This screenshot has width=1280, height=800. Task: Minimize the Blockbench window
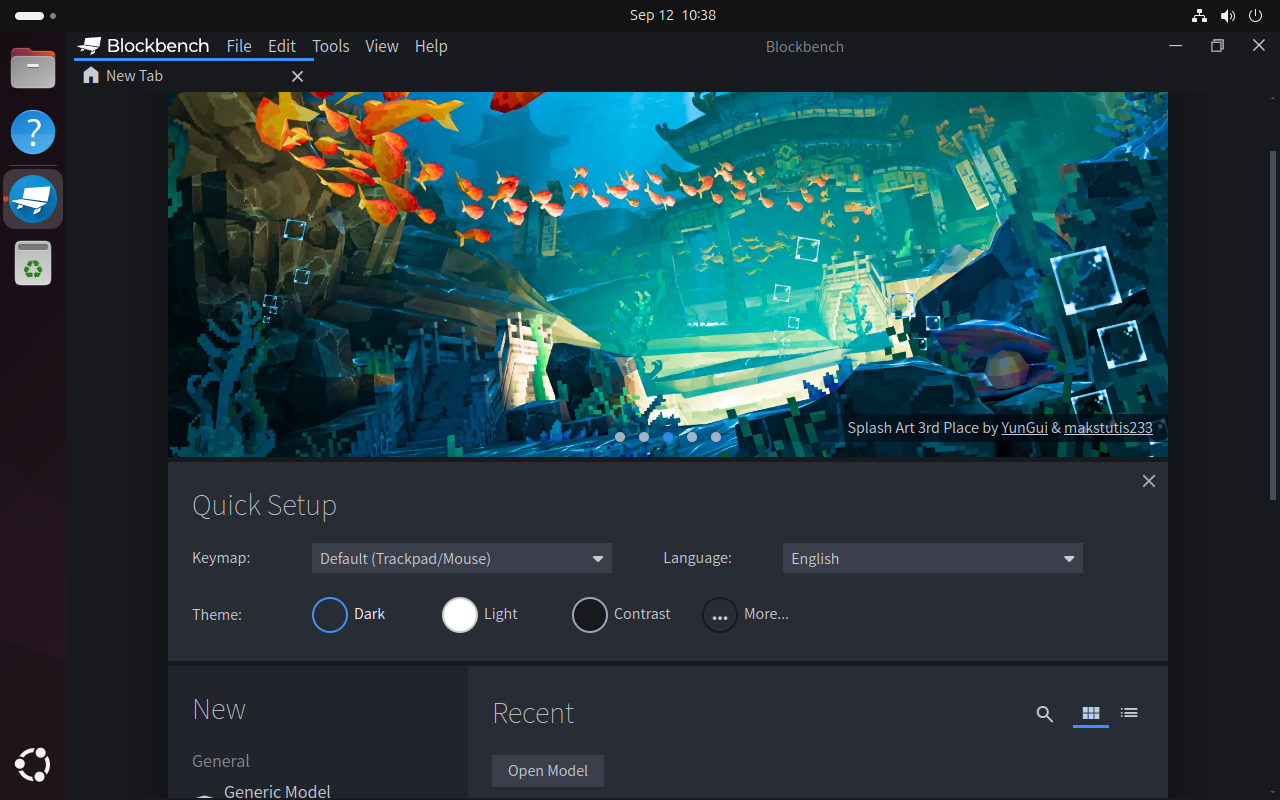(1176, 45)
